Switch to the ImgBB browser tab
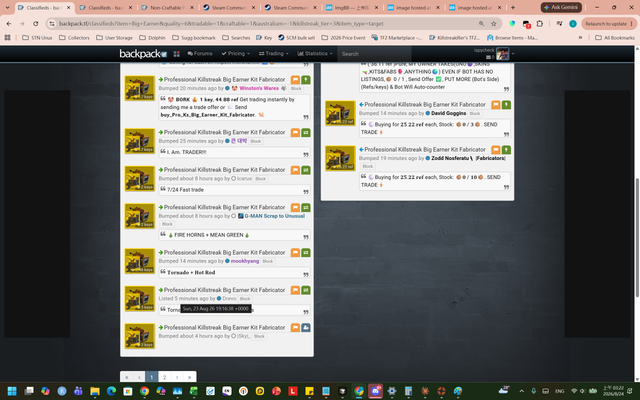Image resolution: width=640 pixels, height=400 pixels. pyautogui.click(x=353, y=7)
